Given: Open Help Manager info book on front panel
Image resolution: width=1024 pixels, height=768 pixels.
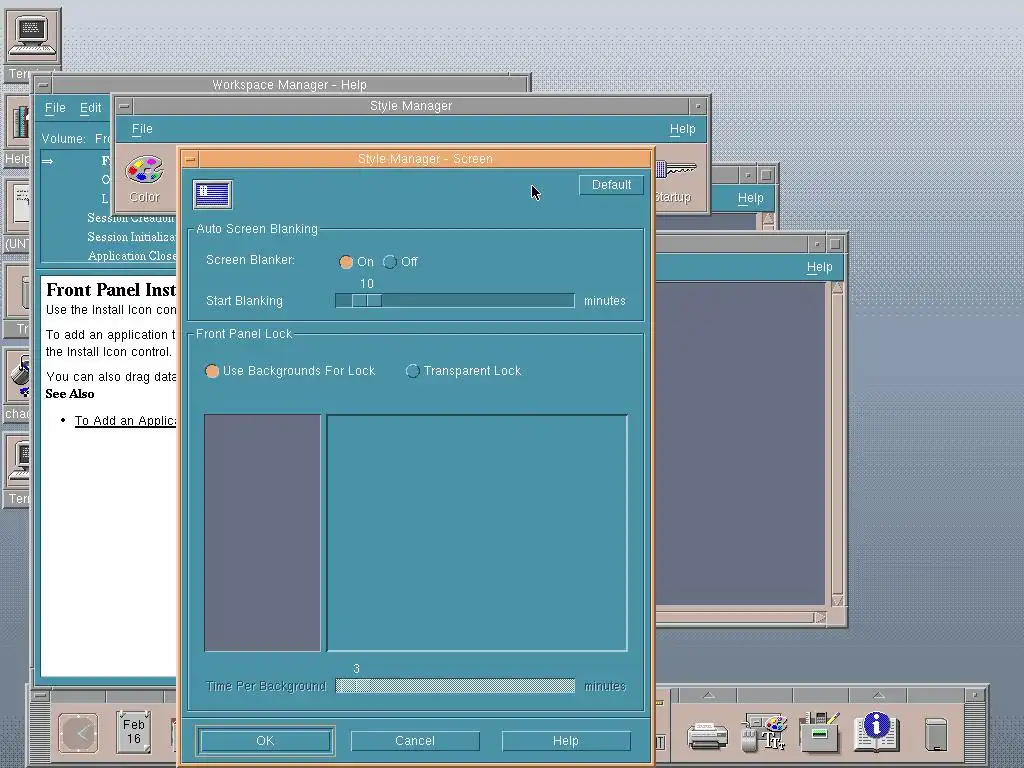Looking at the screenshot, I should click(x=876, y=731).
